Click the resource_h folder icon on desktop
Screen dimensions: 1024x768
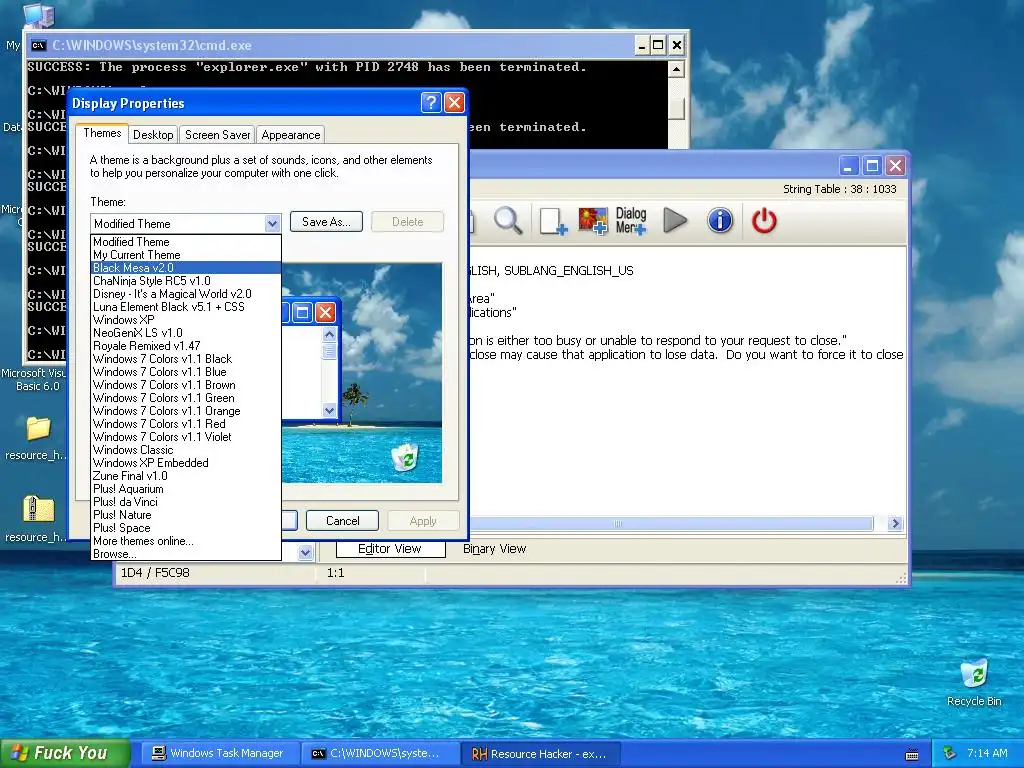point(38,429)
